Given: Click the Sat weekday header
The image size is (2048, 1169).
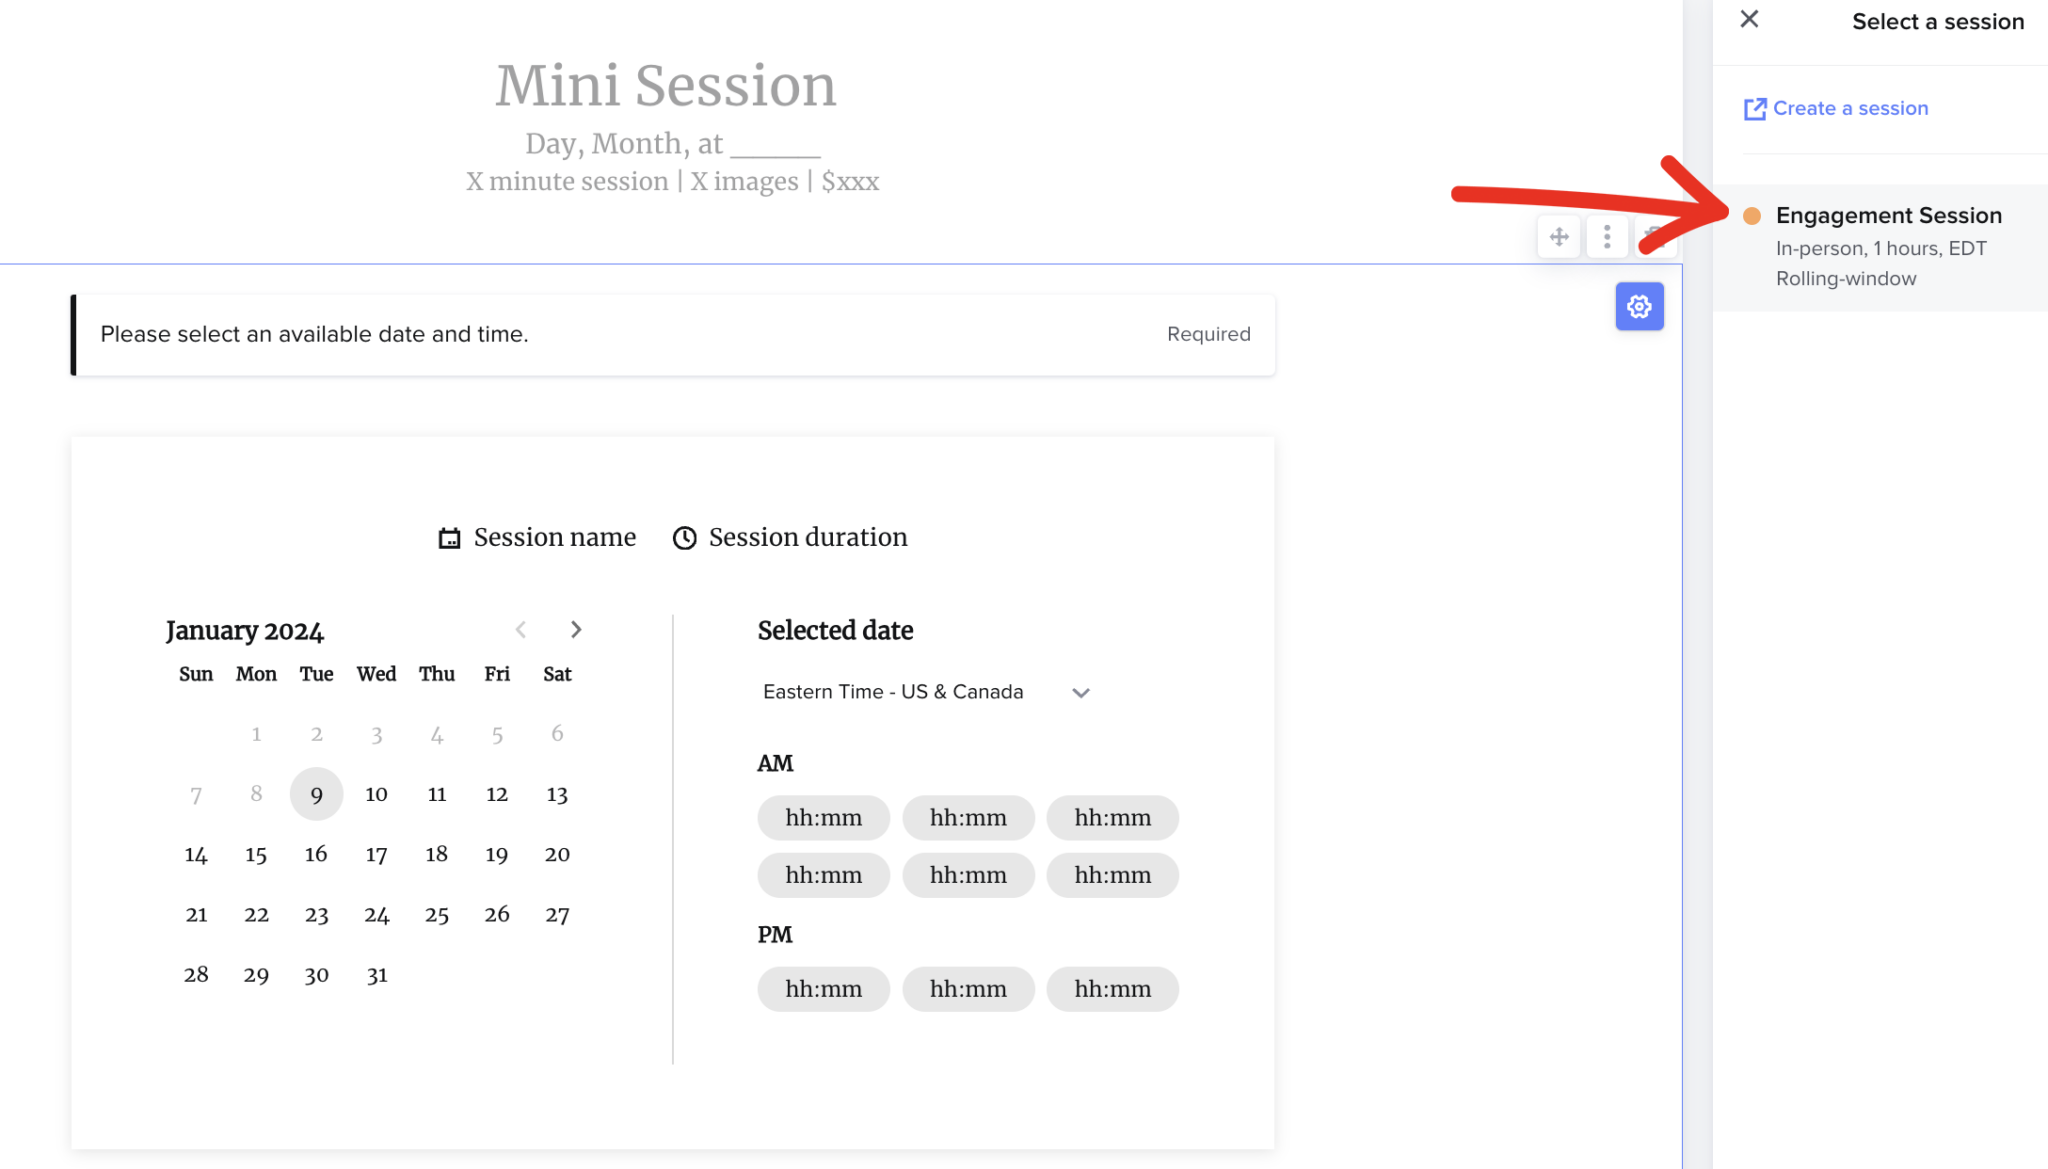Looking at the screenshot, I should 557,674.
